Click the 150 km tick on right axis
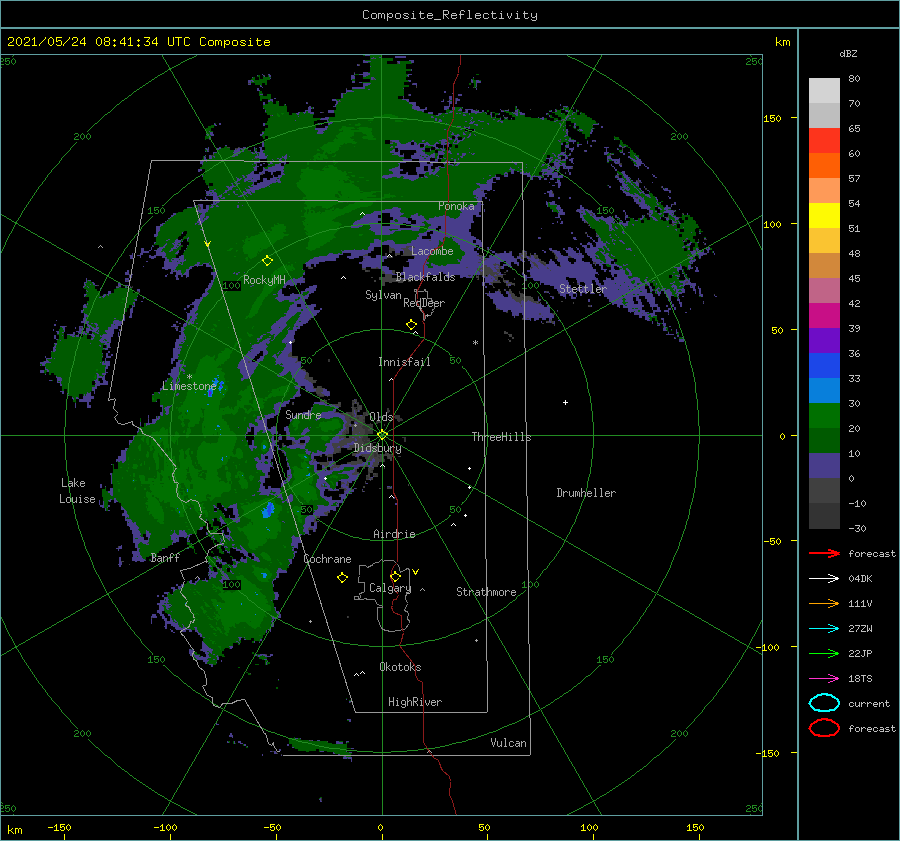Screen dimensions: 900x841 (x=772, y=118)
